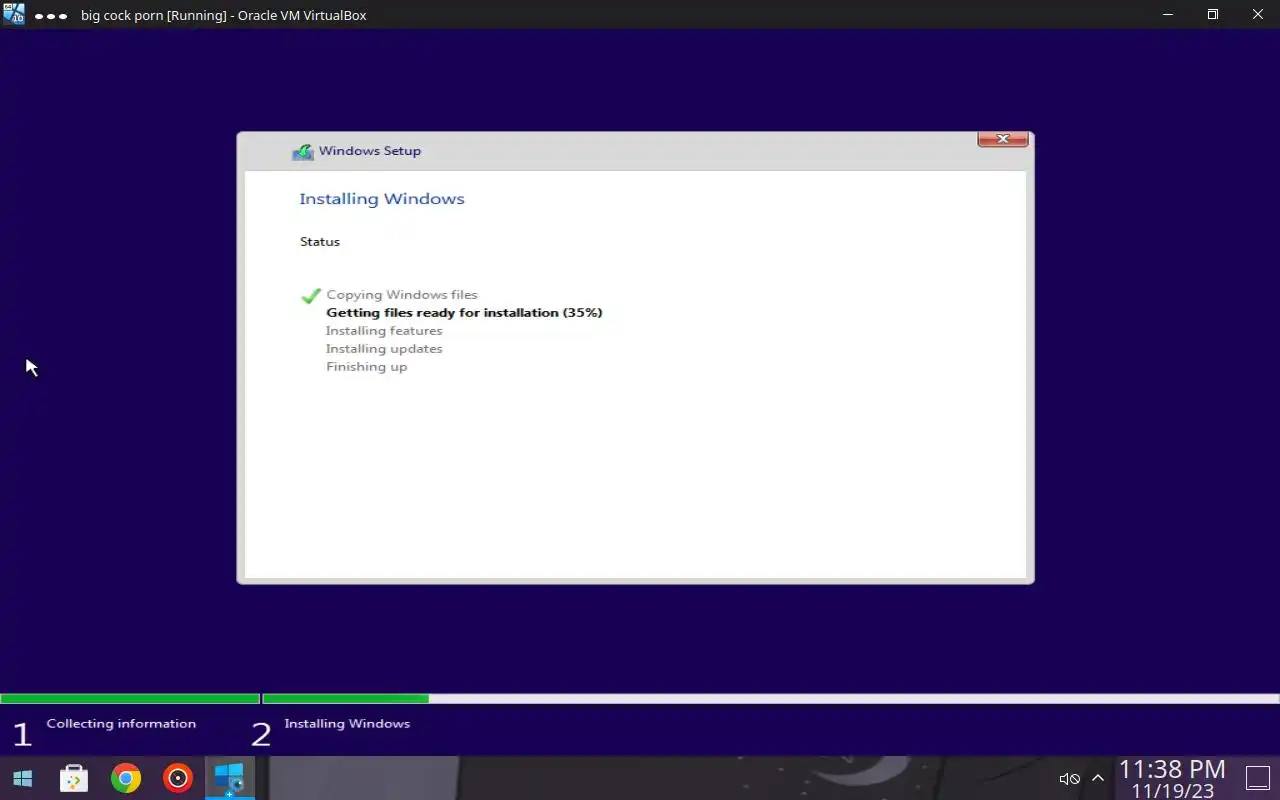The image size is (1280, 800).
Task: Select the running VirtualBox VM taskbar icon
Action: tap(230, 778)
